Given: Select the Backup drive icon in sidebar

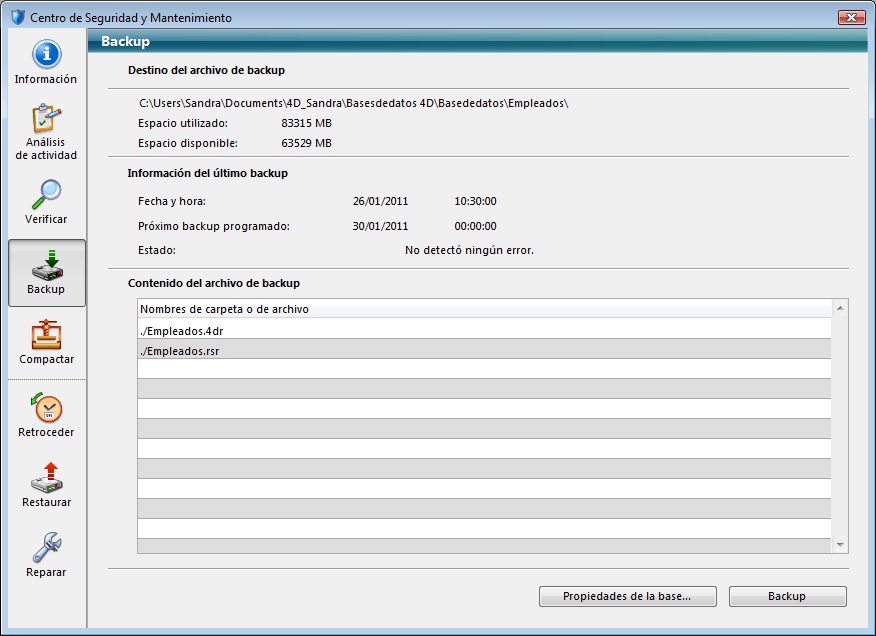Looking at the screenshot, I should point(46,264).
